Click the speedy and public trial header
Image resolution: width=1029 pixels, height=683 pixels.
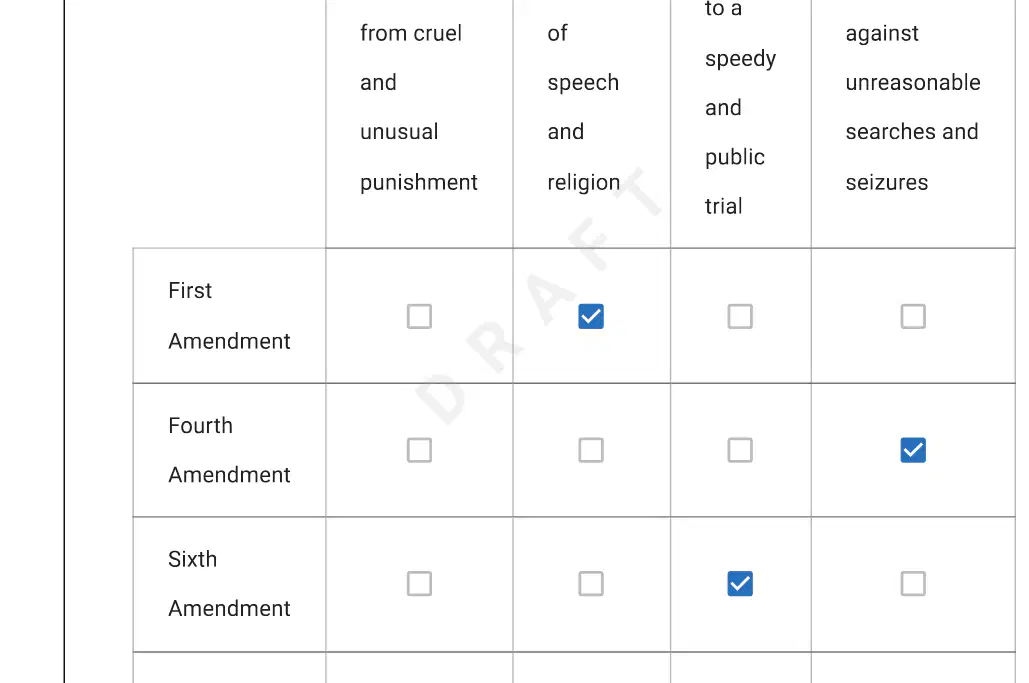pos(740,108)
